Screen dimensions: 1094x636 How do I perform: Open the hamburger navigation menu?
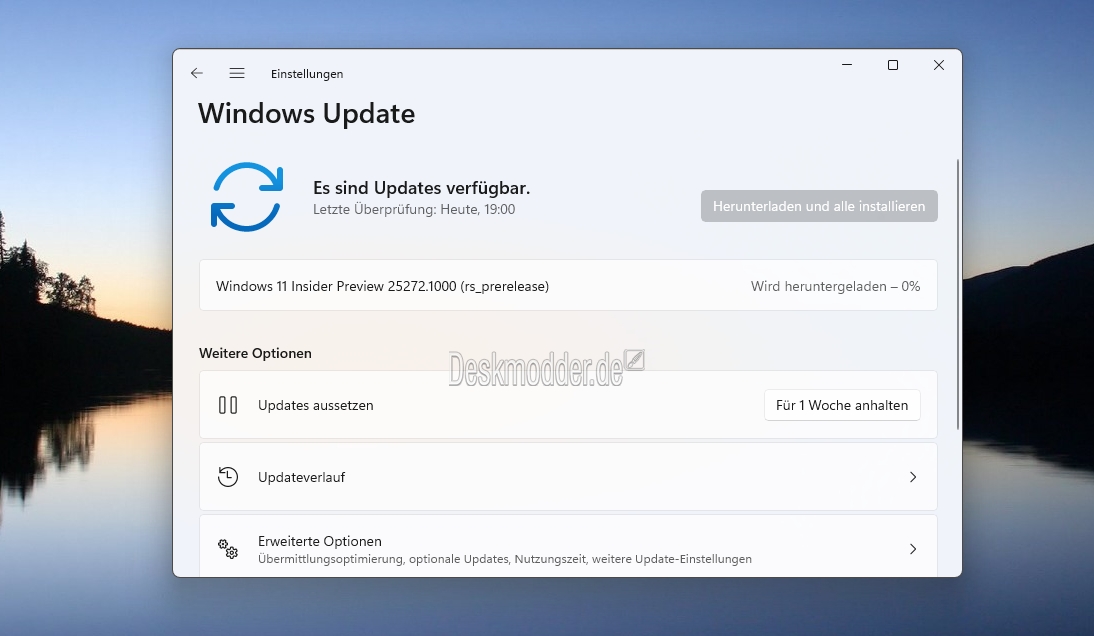pyautogui.click(x=237, y=73)
